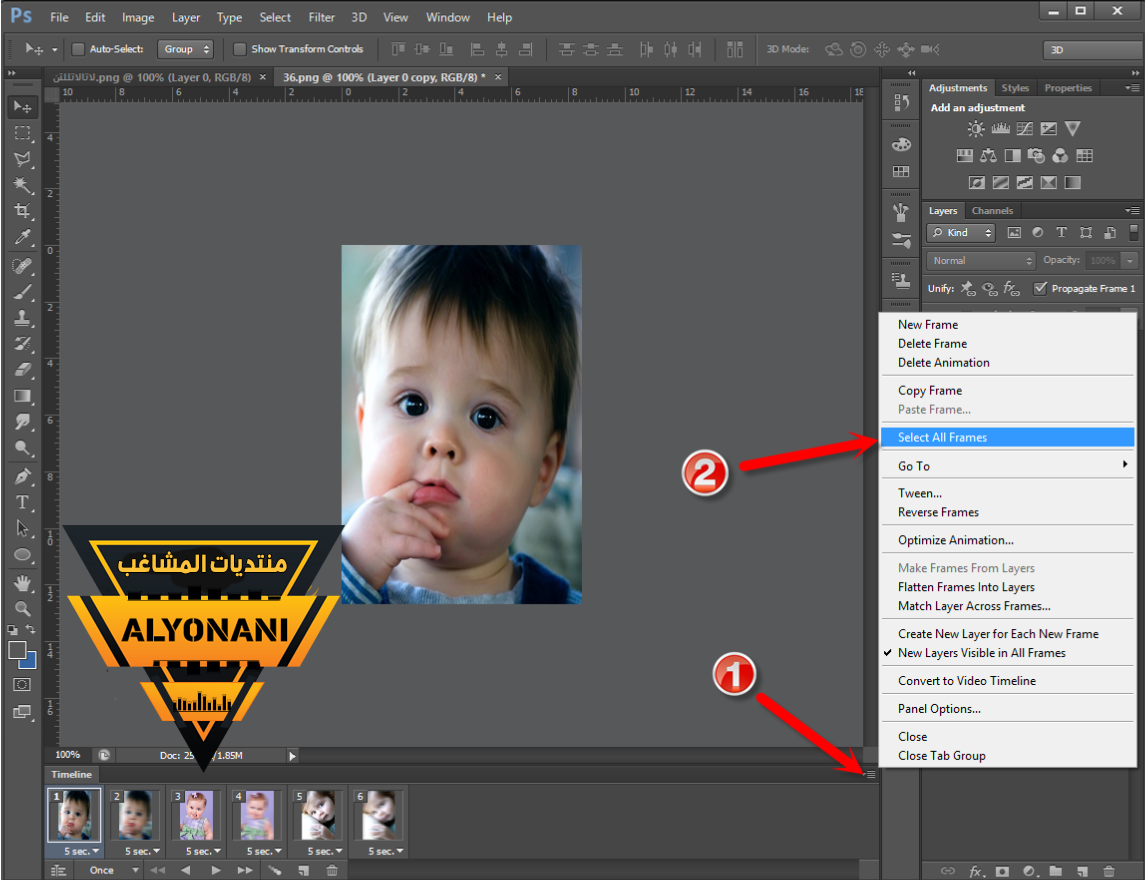This screenshot has height=880, width=1145.
Task: Enable the Auto-Select checkbox
Action: click(78, 49)
